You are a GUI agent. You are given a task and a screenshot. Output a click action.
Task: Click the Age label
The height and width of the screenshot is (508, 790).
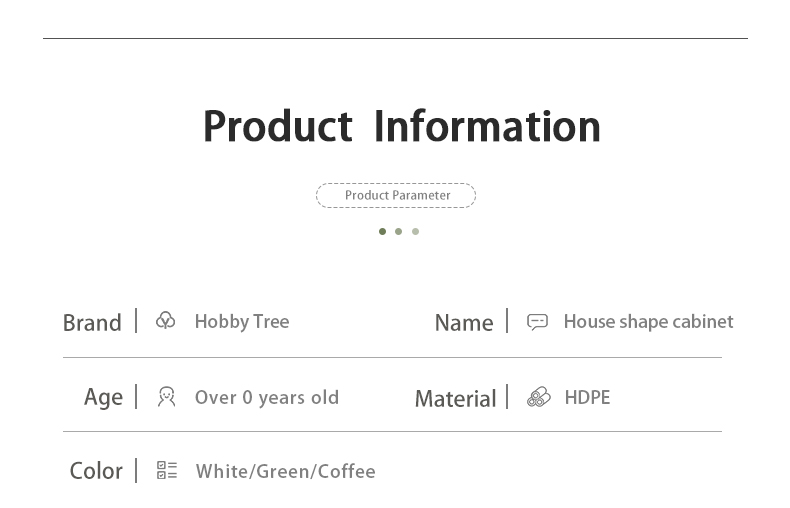pyautogui.click(x=103, y=397)
